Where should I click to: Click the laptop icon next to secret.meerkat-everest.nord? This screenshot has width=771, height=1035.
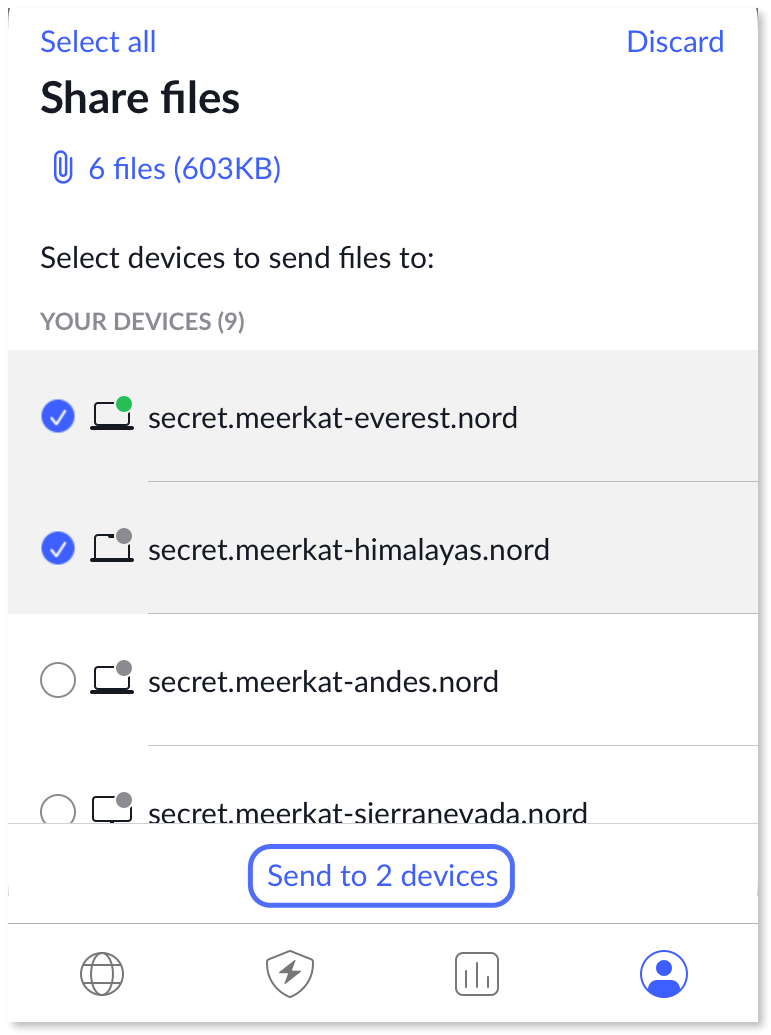[111, 416]
